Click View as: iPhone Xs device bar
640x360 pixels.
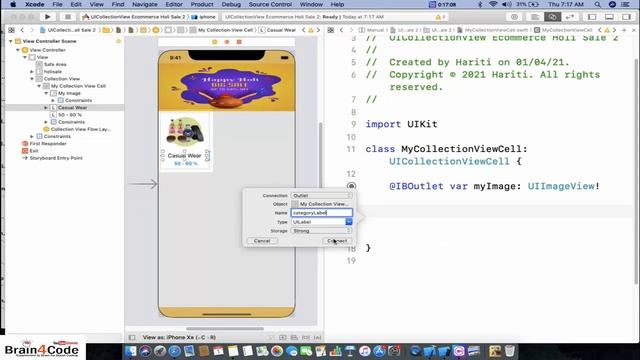pyautogui.click(x=179, y=338)
